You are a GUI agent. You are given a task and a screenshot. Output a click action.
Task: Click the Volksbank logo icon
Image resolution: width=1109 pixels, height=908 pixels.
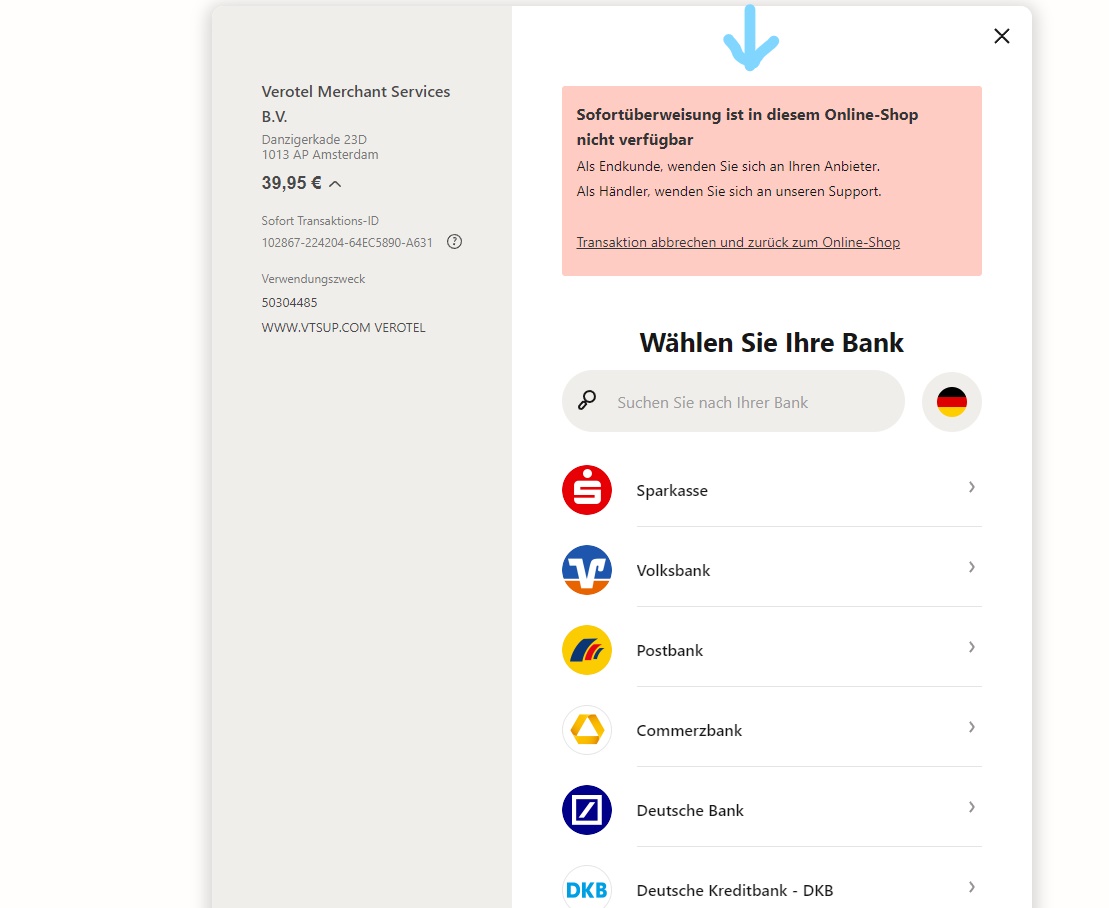click(587, 570)
